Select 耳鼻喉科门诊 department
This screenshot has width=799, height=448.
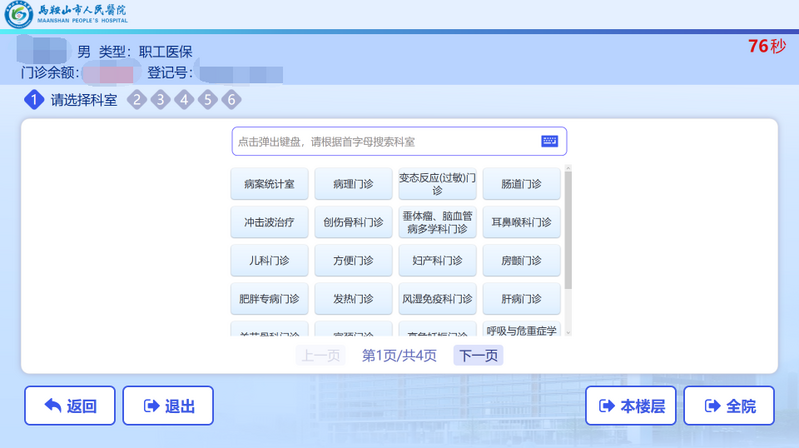[x=521, y=222]
